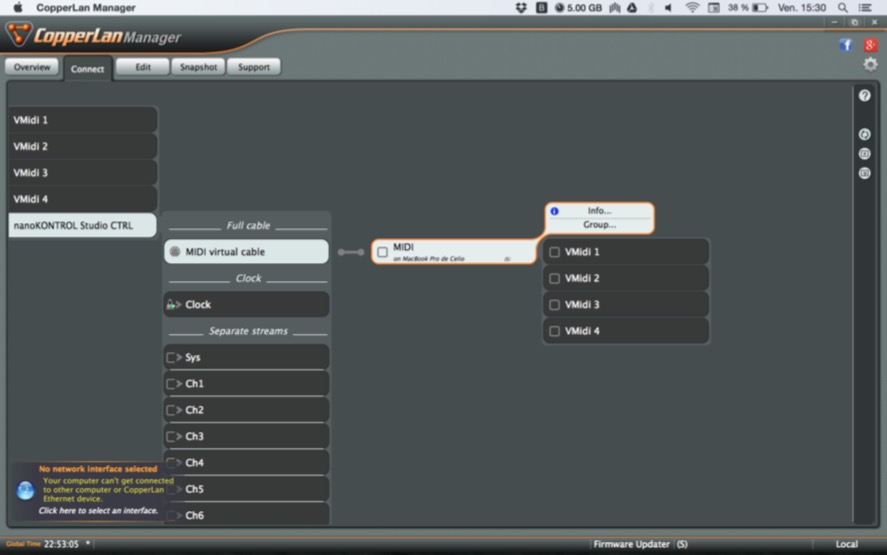Open the Google Plus icon
The width and height of the screenshot is (887, 555).
coord(870,45)
